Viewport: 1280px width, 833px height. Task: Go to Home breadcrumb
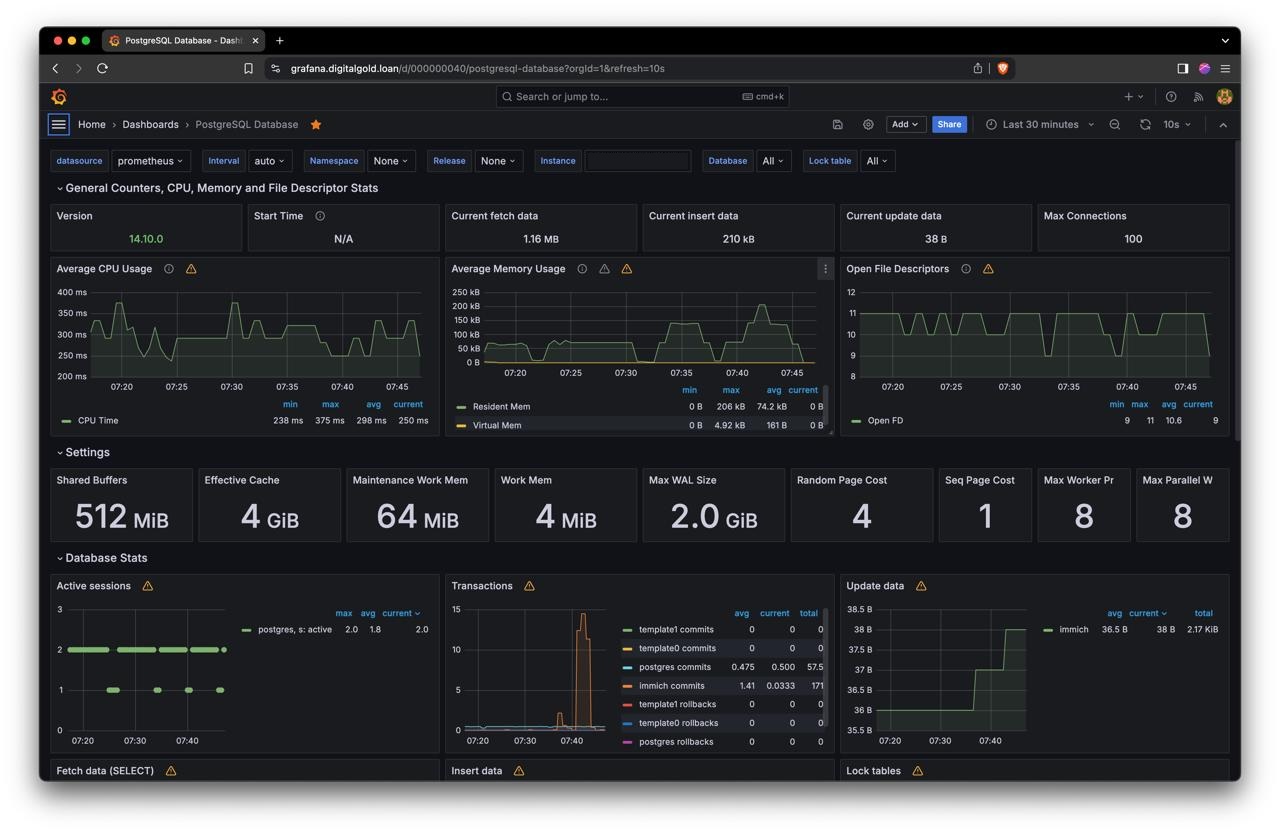[x=92, y=125]
